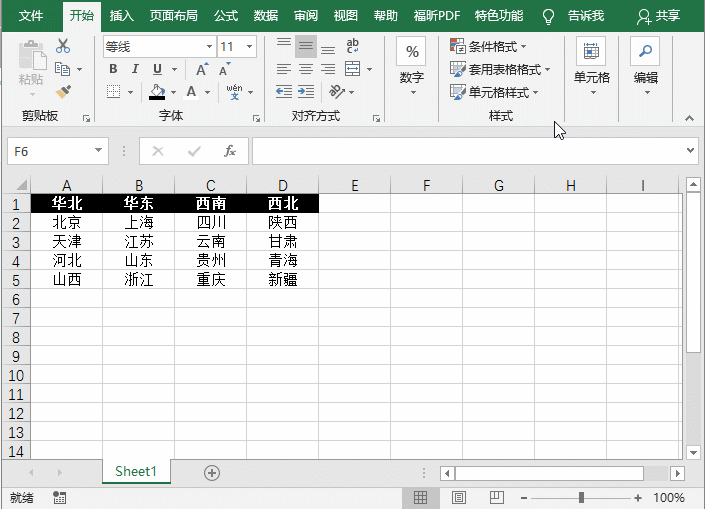Open alignment settings dialog launcher
Image resolution: width=705 pixels, height=509 pixels.
[x=376, y=118]
